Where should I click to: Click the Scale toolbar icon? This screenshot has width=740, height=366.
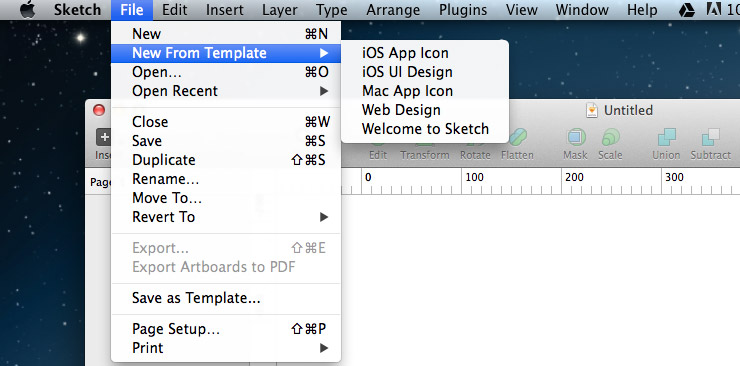tap(610, 137)
